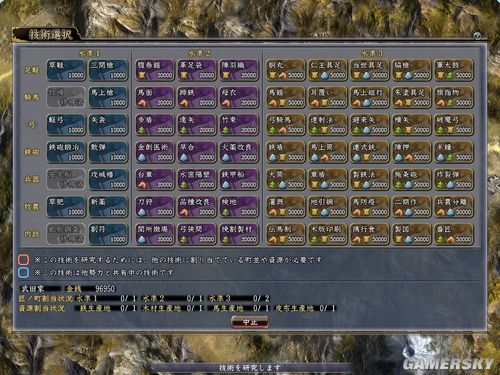Choose the 挽割製材 technology

[x=239, y=234]
